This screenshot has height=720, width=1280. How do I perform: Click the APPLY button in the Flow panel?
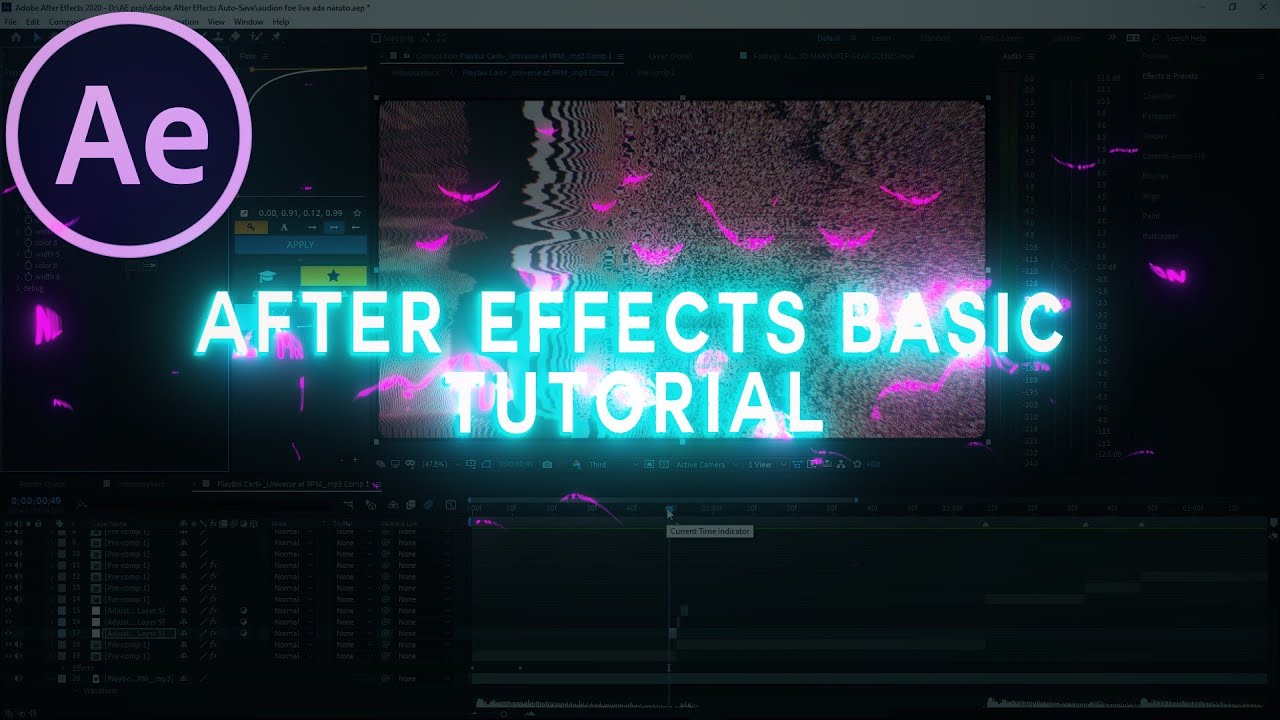(x=300, y=244)
